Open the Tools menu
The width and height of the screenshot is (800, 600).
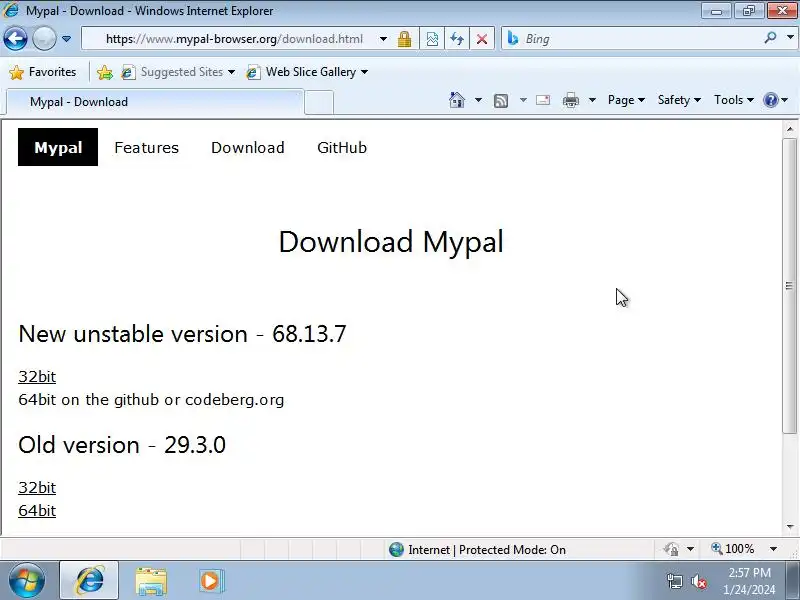tap(734, 100)
